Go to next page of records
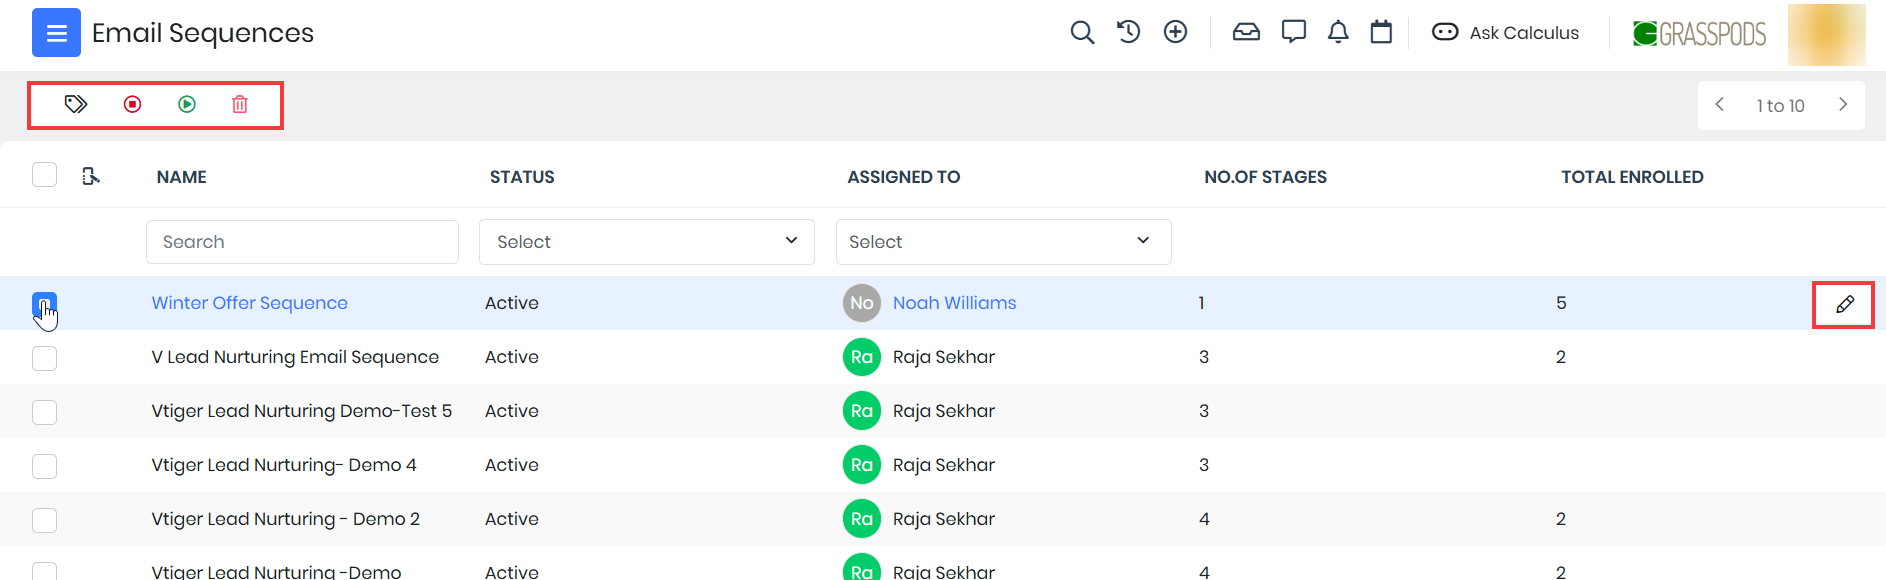 point(1843,105)
